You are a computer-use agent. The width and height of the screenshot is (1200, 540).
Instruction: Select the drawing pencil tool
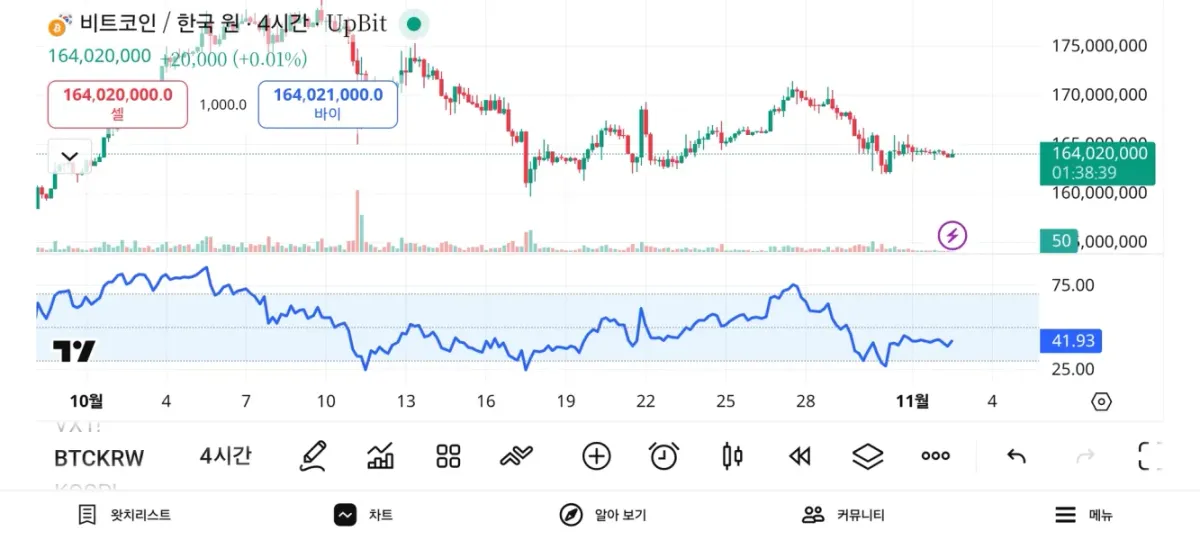[313, 457]
